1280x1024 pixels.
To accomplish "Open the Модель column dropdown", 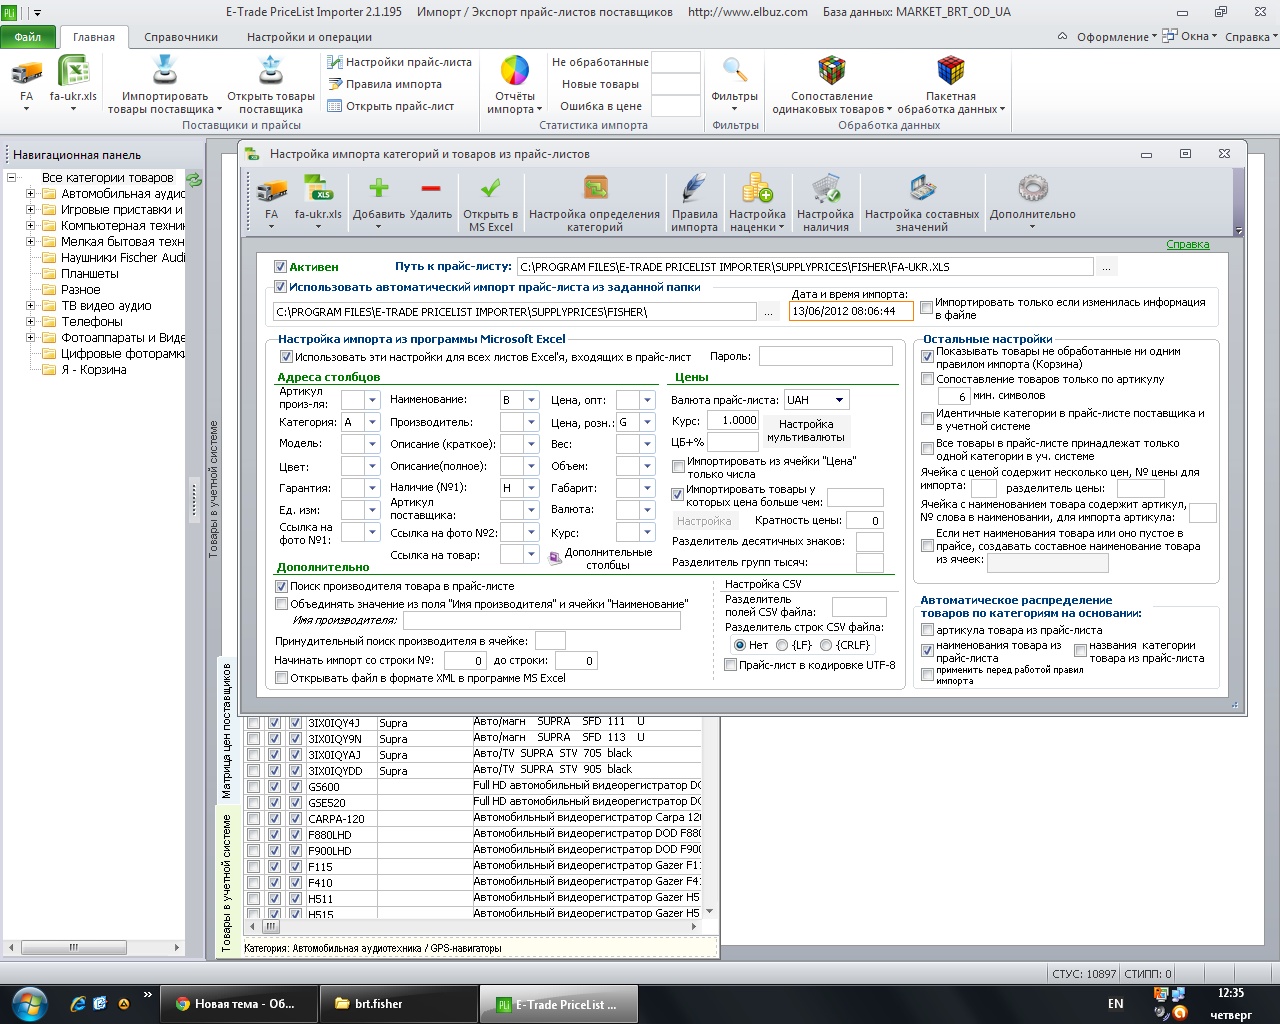I will pos(372,444).
